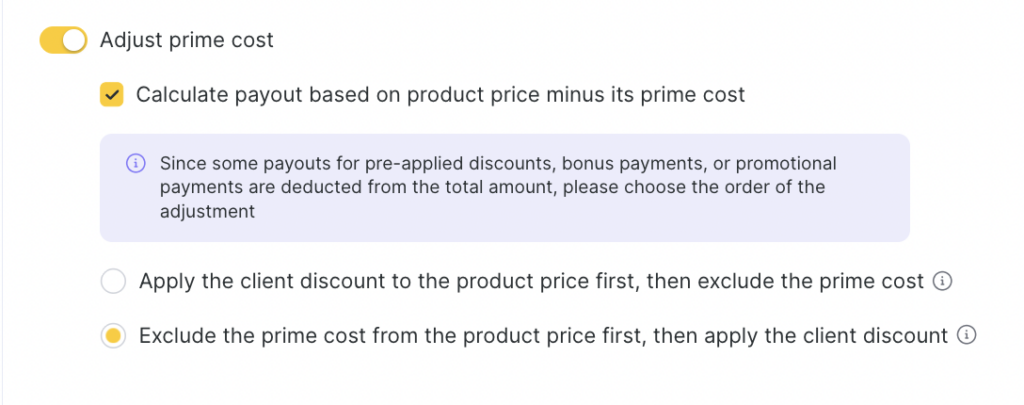The height and width of the screenshot is (405, 1024).
Task: Click the yellow dot of the selected radio
Action: (113, 336)
